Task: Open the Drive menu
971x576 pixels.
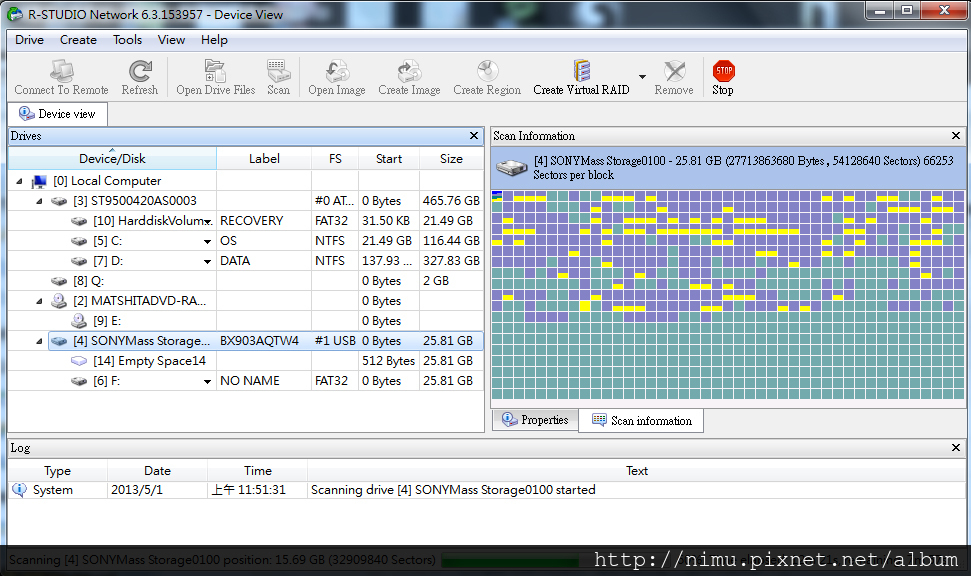Action: [29, 40]
